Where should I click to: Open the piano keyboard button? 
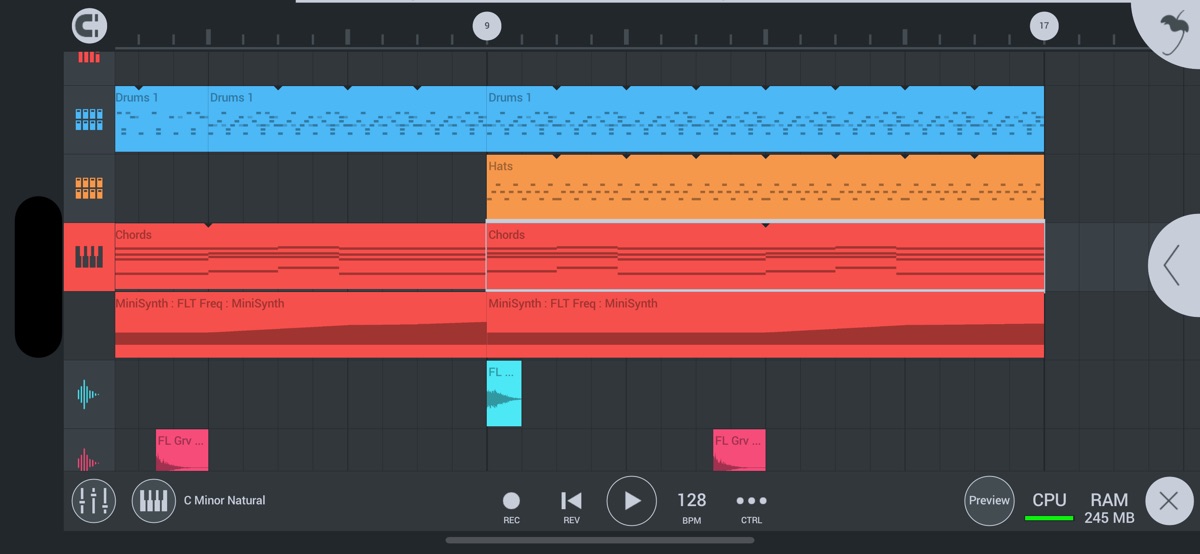click(153, 501)
